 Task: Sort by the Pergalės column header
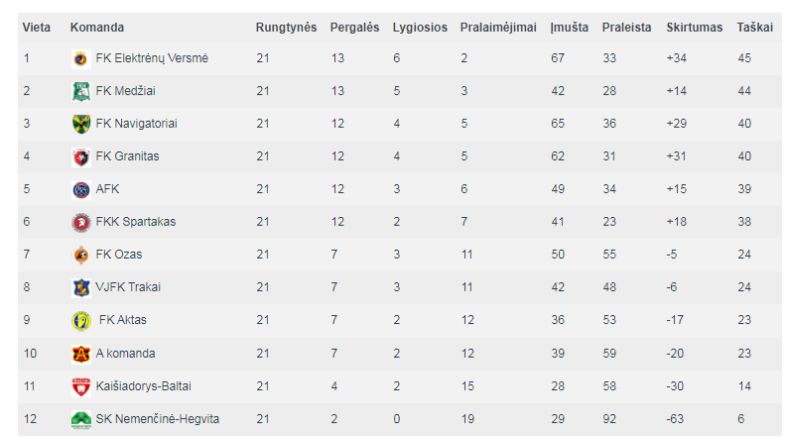click(354, 27)
